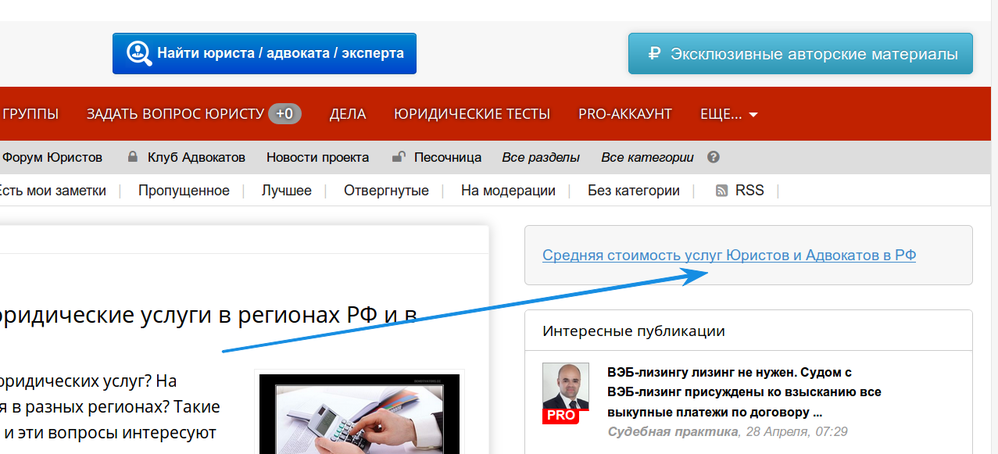Open the Все категории category selector

pyautogui.click(x=647, y=157)
